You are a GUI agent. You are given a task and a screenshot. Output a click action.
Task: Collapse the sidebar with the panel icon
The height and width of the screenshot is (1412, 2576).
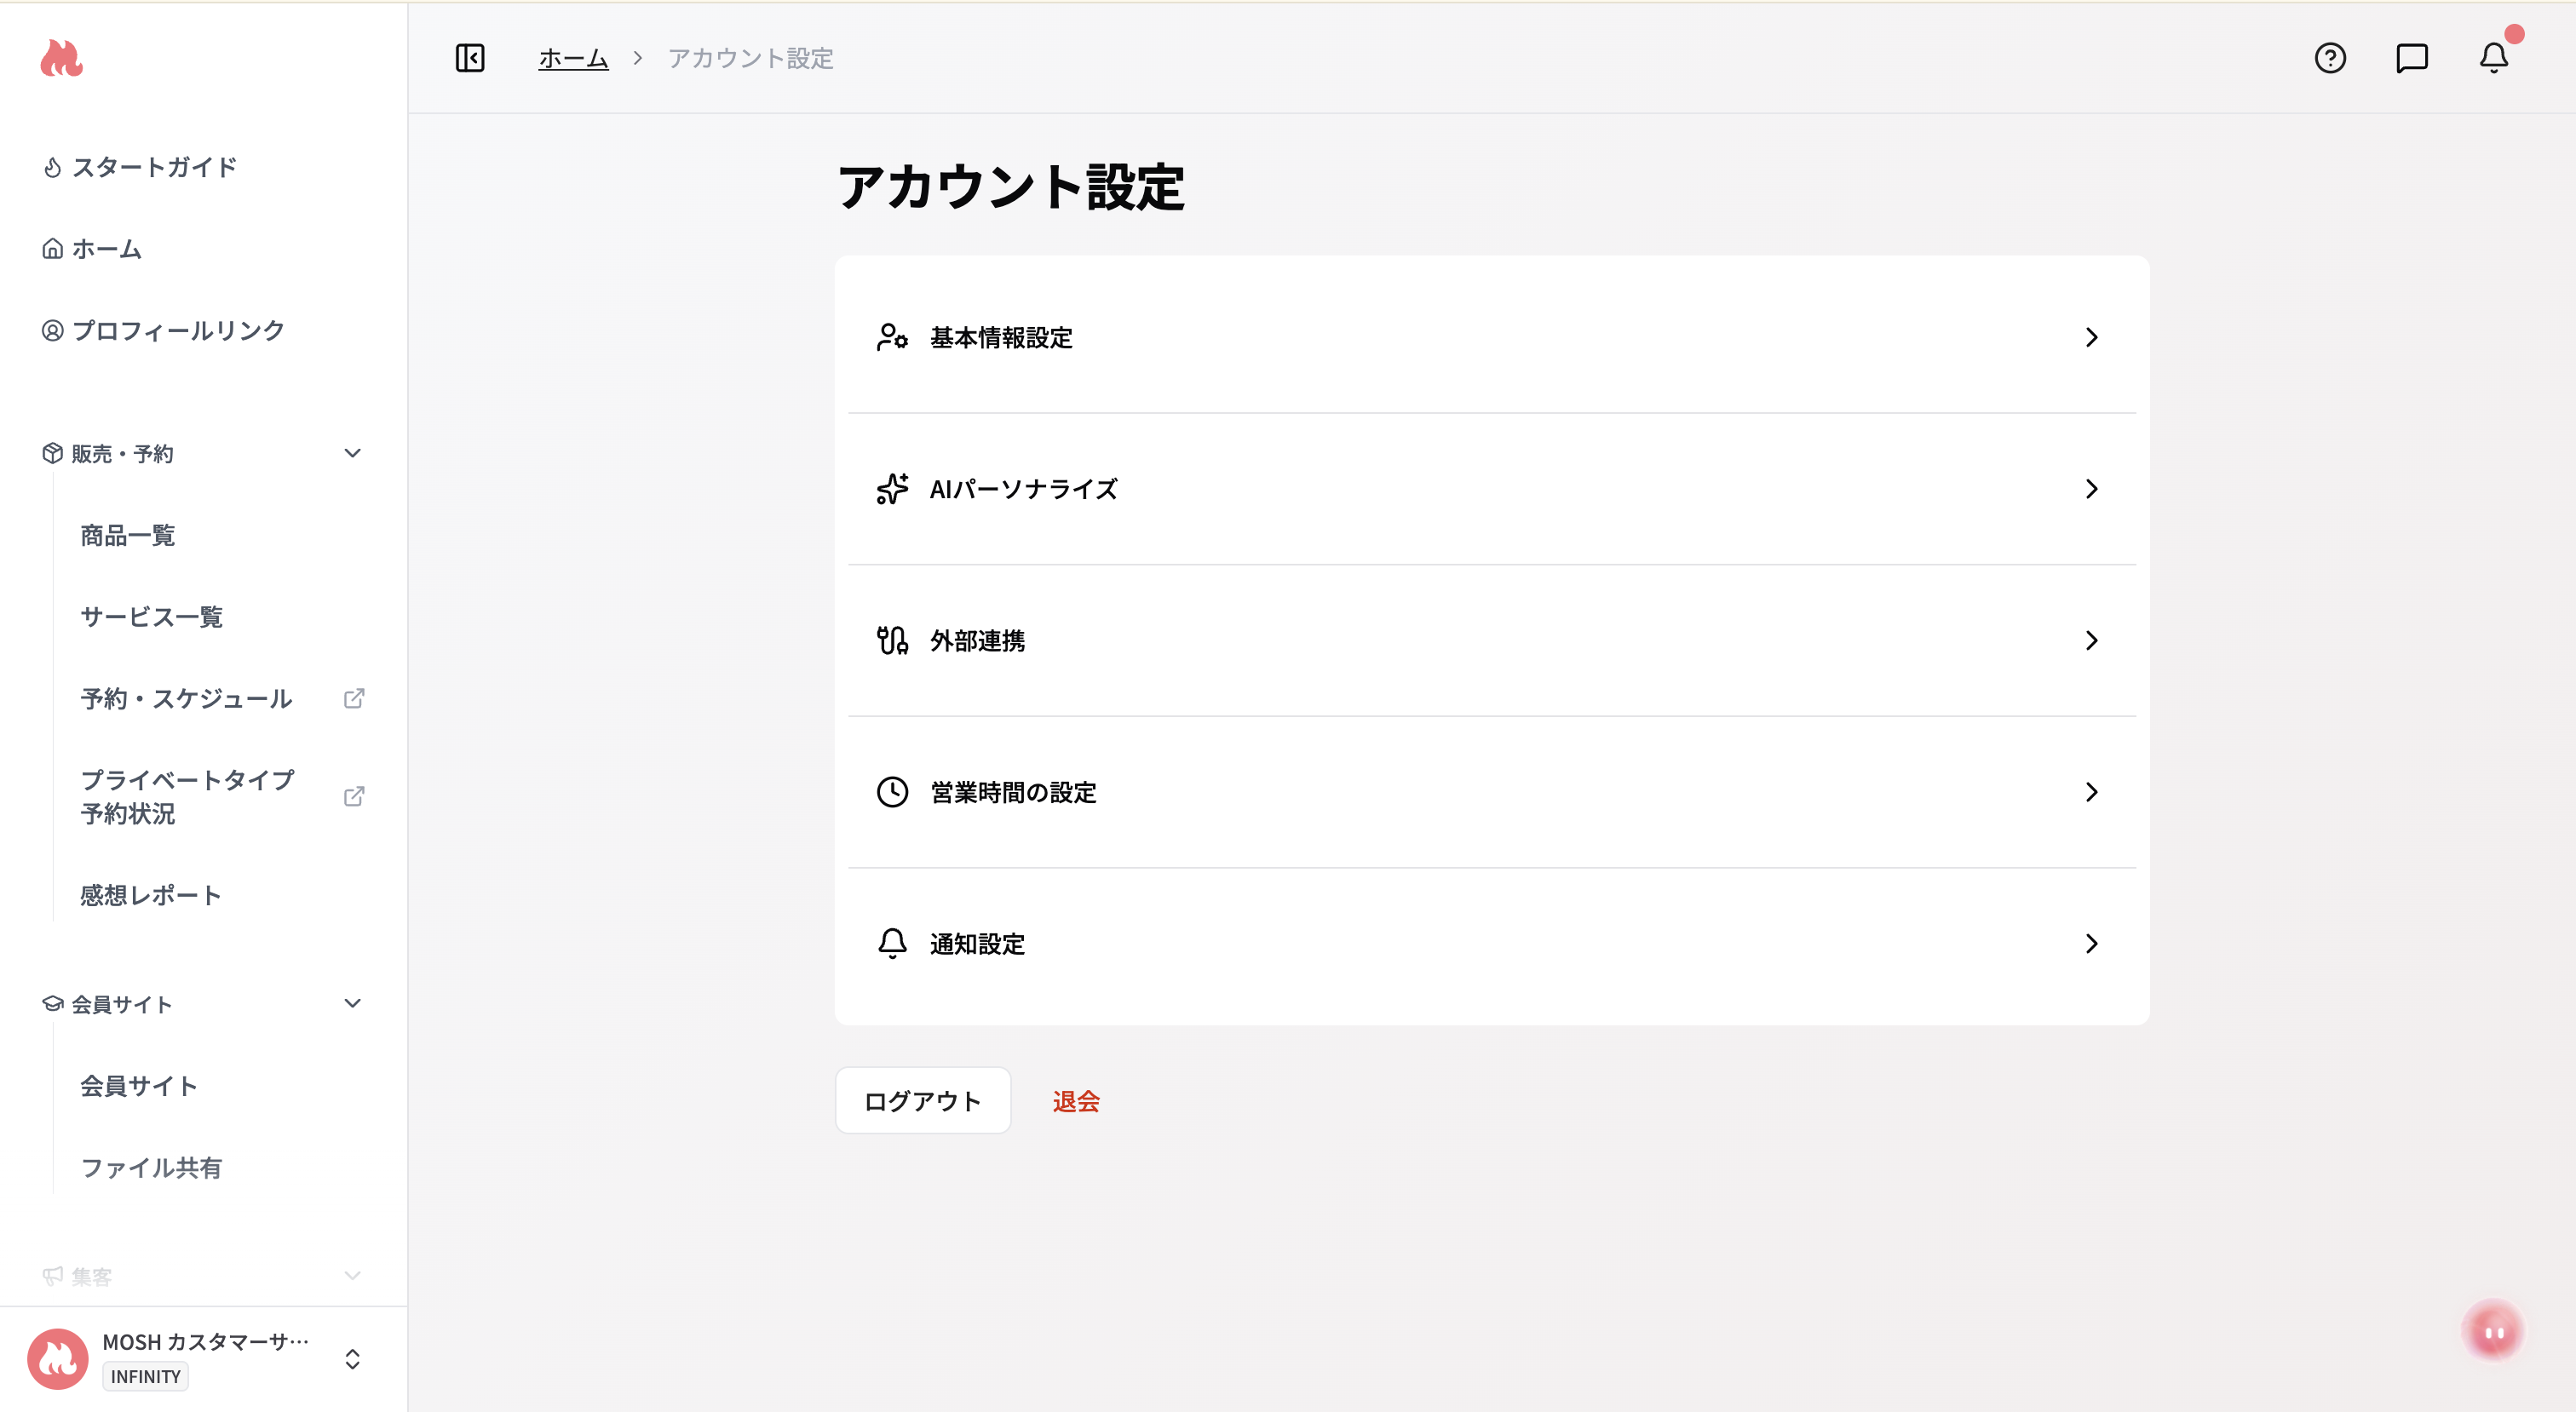(470, 58)
